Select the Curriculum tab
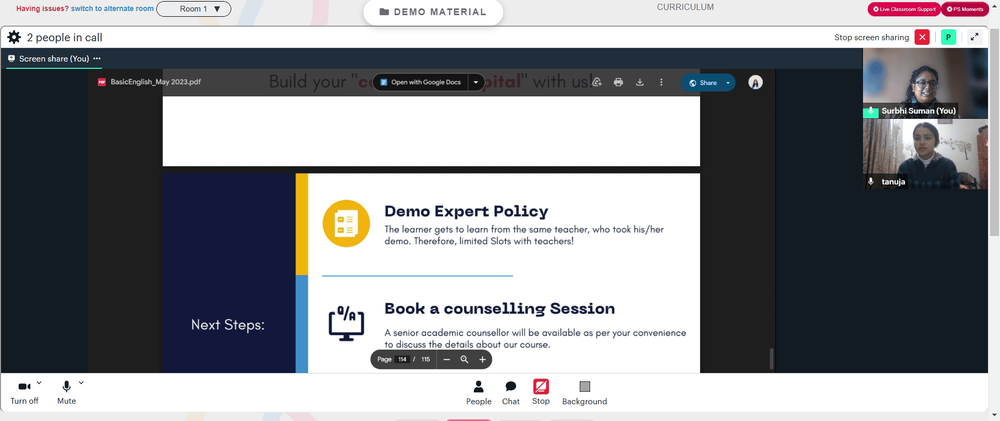This screenshot has width=1000, height=421. pos(686,7)
